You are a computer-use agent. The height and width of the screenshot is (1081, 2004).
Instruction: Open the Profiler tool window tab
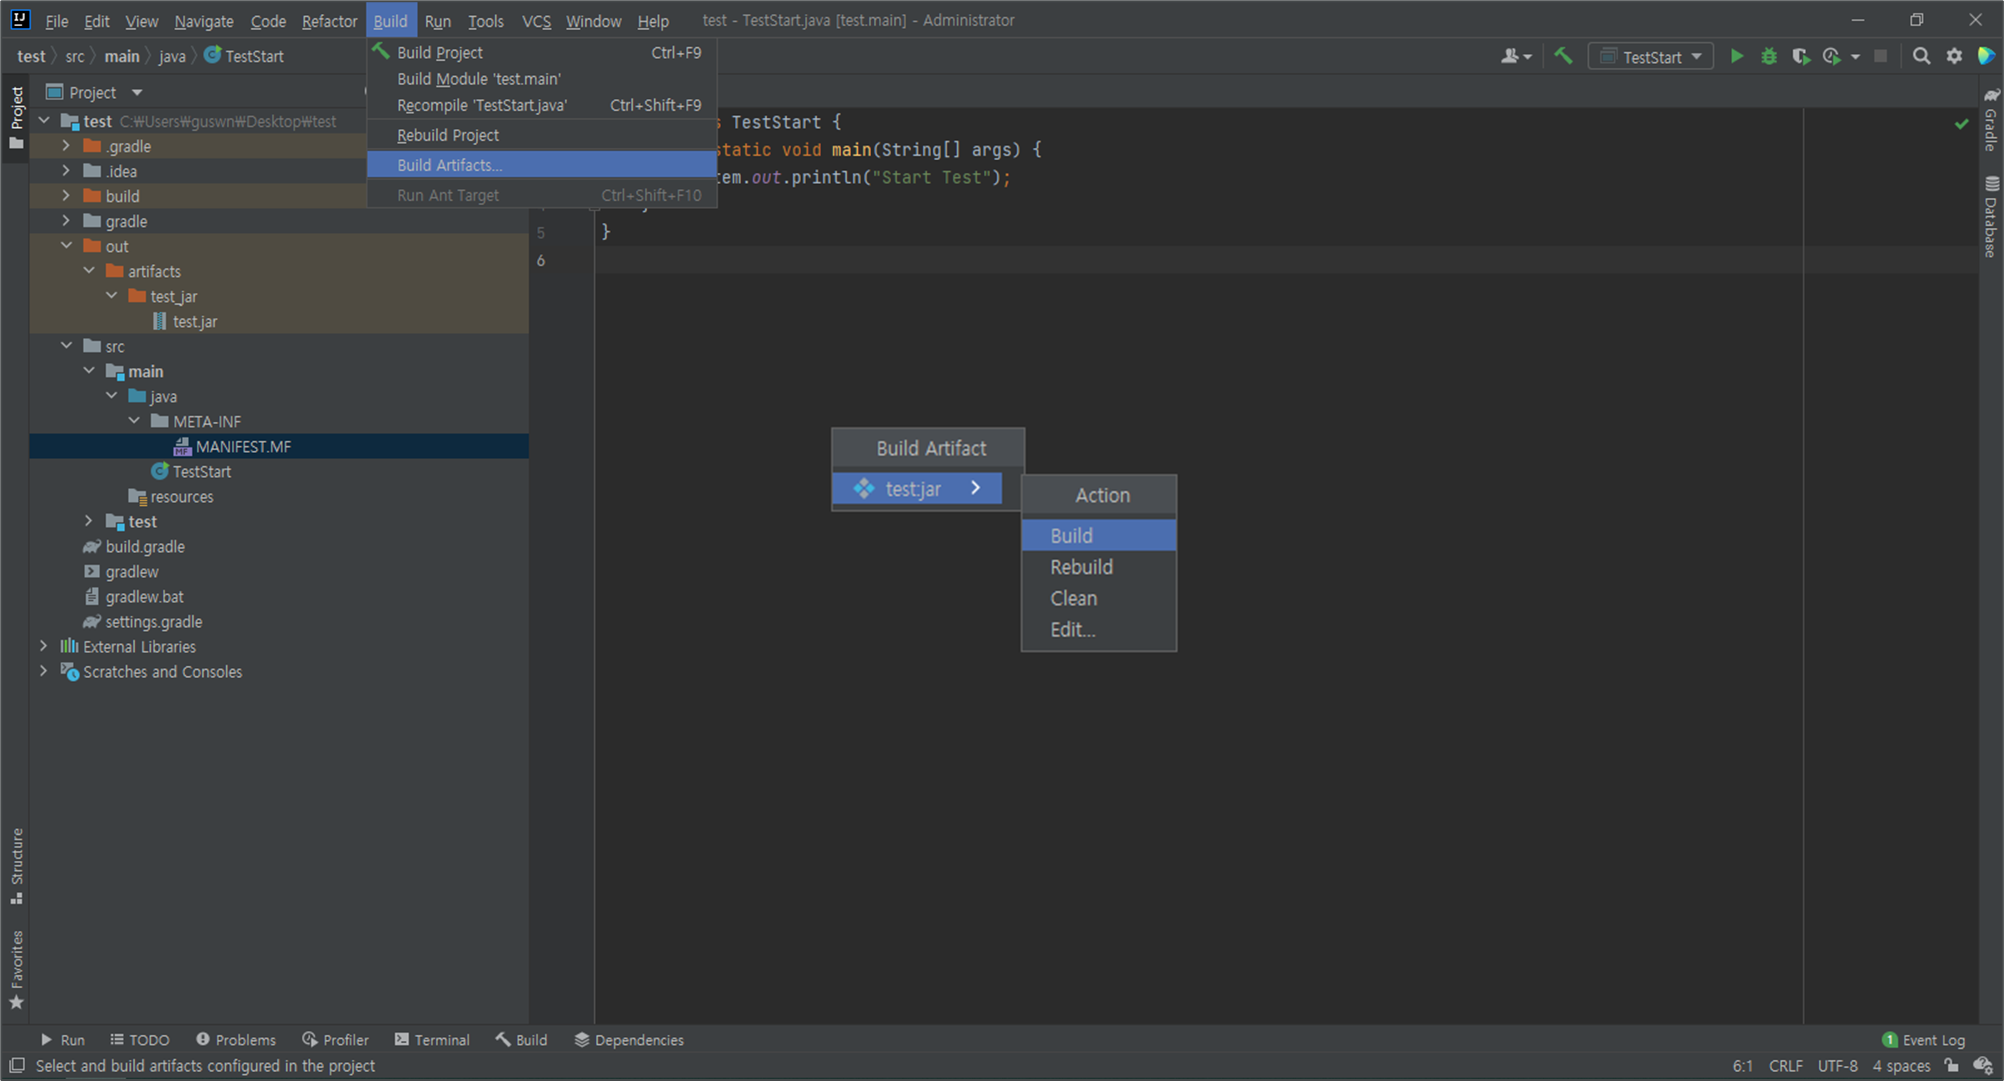click(336, 1040)
